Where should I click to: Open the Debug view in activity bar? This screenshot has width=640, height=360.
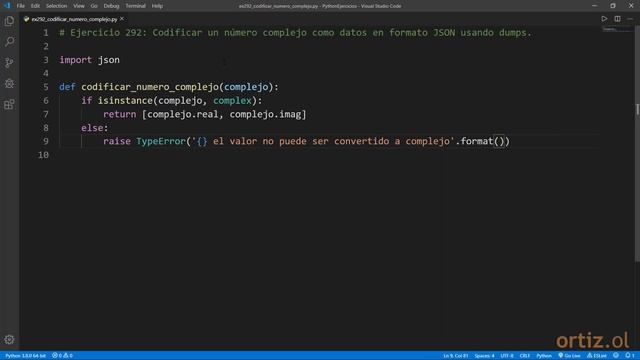(9, 83)
